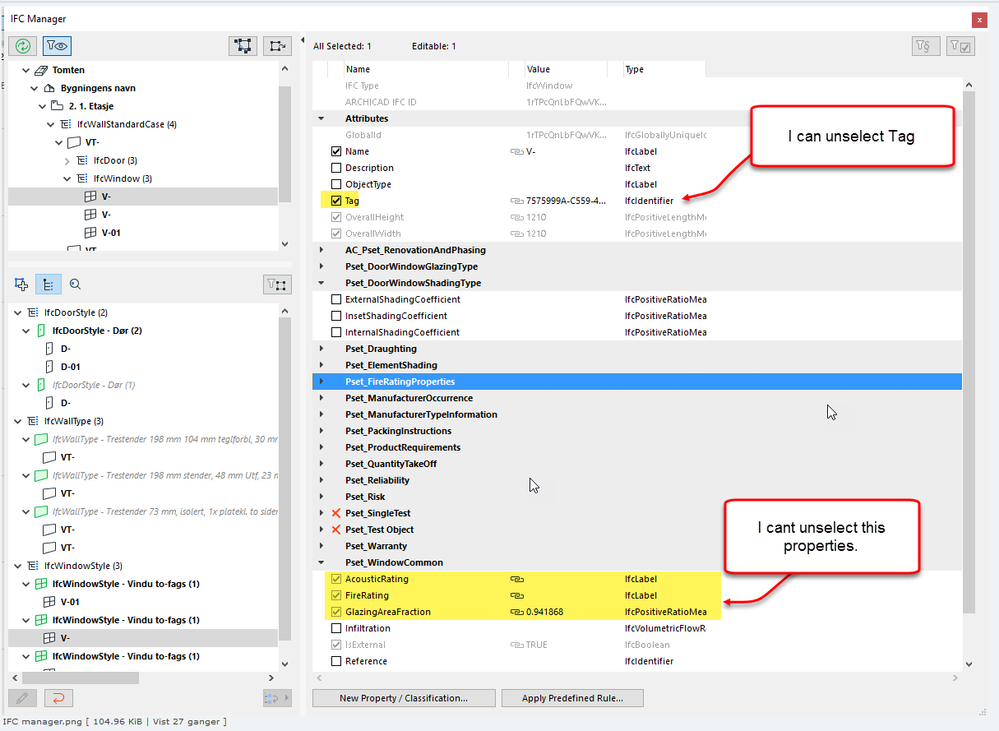Collapse Pset_WindowCommon group
The width and height of the screenshot is (999, 731).
coord(321,563)
